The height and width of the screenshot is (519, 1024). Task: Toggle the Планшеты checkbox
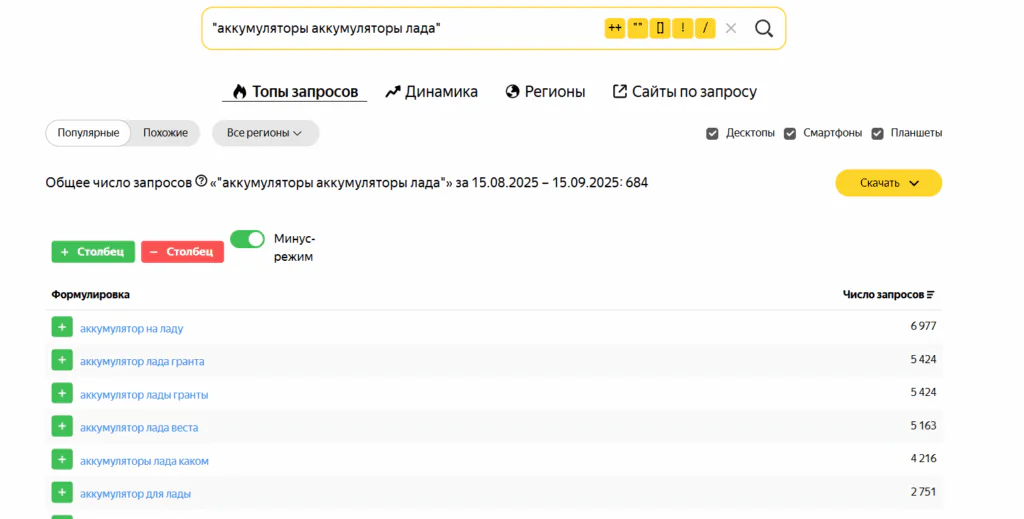click(877, 133)
